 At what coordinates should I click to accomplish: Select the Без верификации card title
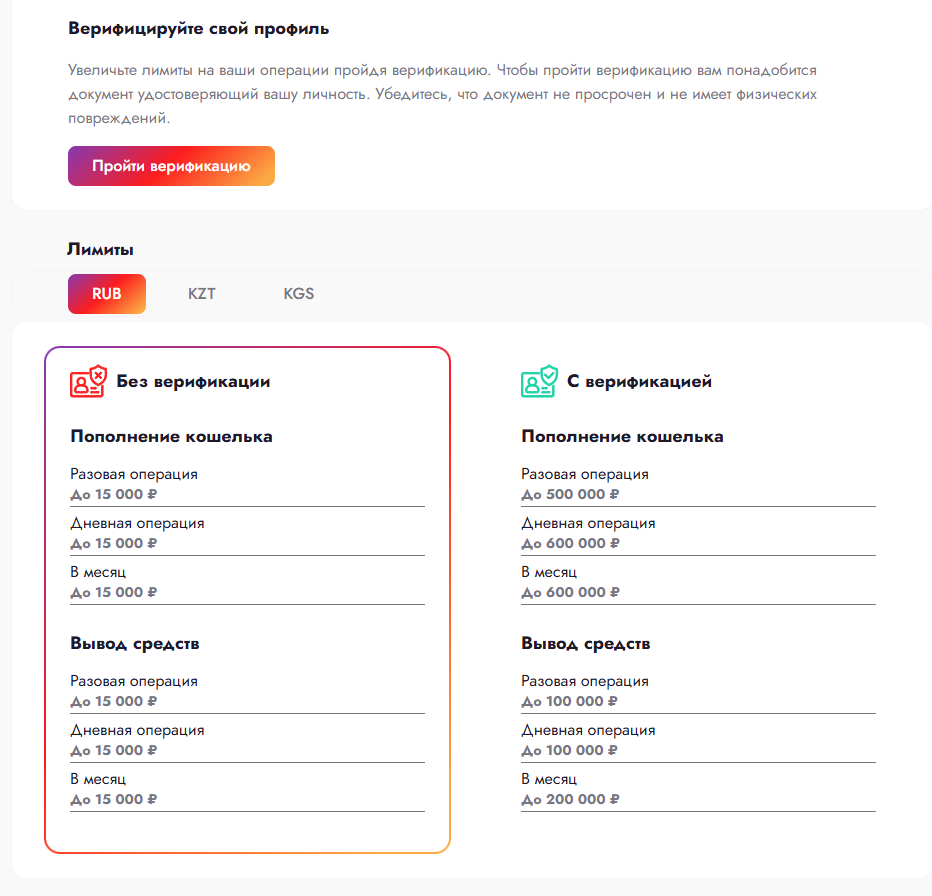tap(193, 381)
